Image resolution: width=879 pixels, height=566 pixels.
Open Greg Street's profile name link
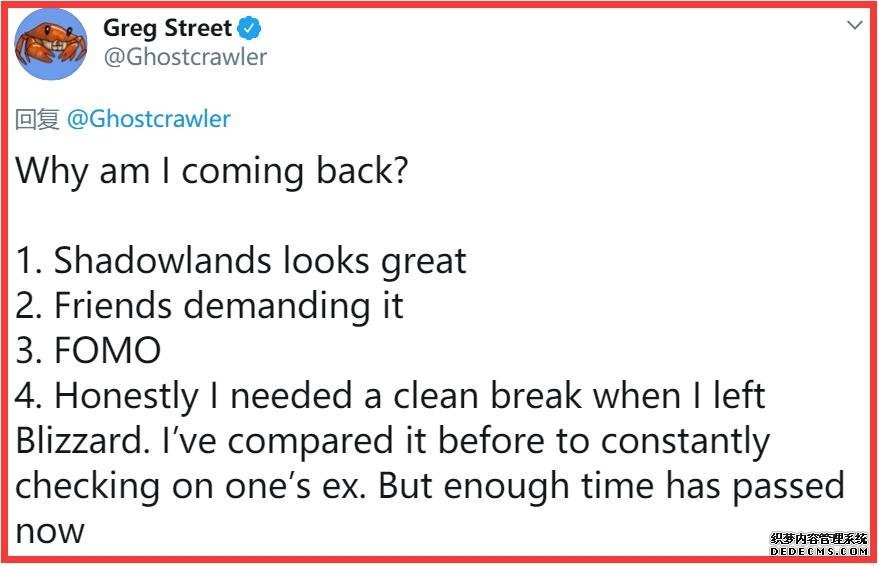coord(167,28)
